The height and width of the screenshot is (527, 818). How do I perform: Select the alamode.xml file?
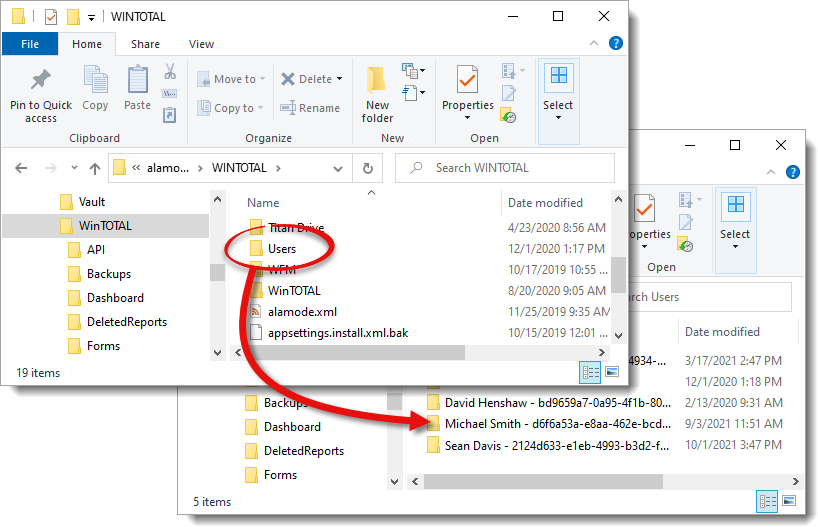294,312
